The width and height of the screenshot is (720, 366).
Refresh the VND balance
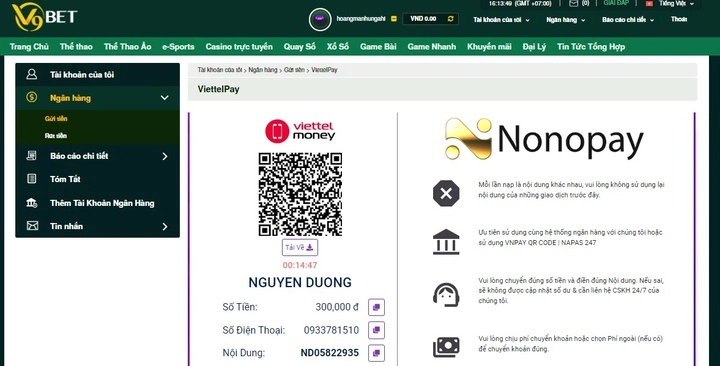tap(450, 19)
